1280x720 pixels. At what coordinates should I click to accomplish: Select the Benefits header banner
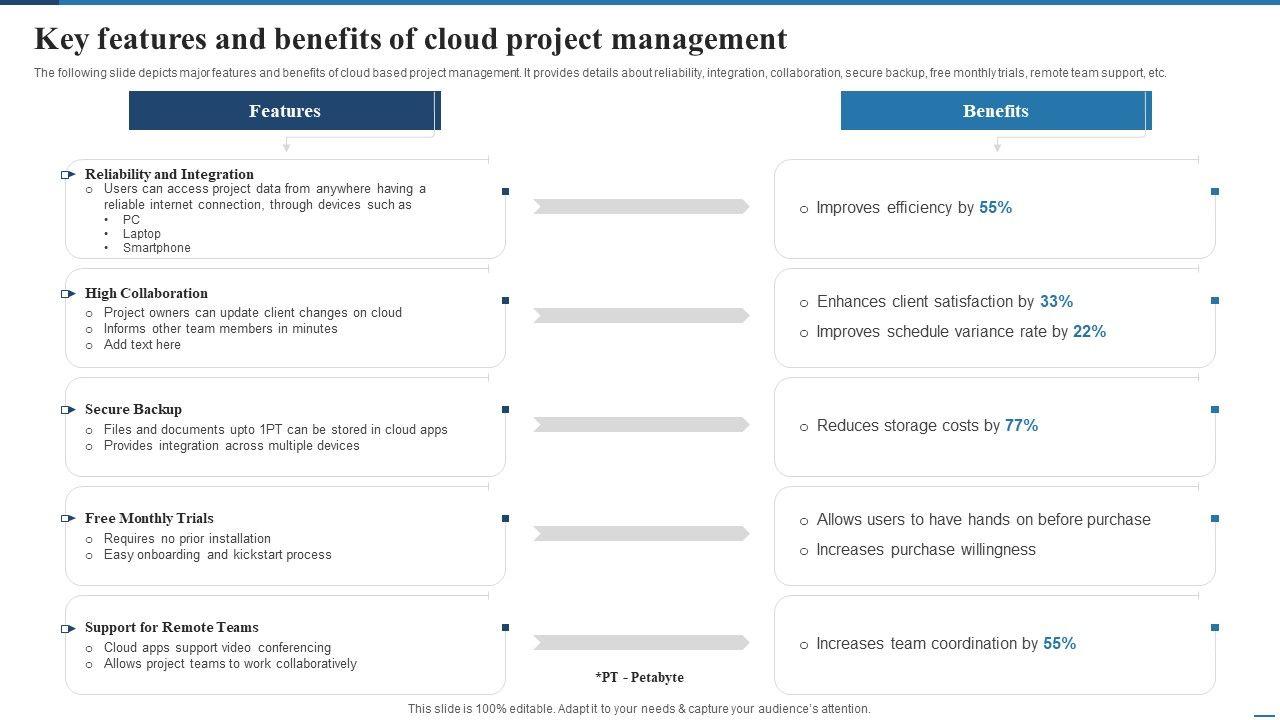(996, 111)
